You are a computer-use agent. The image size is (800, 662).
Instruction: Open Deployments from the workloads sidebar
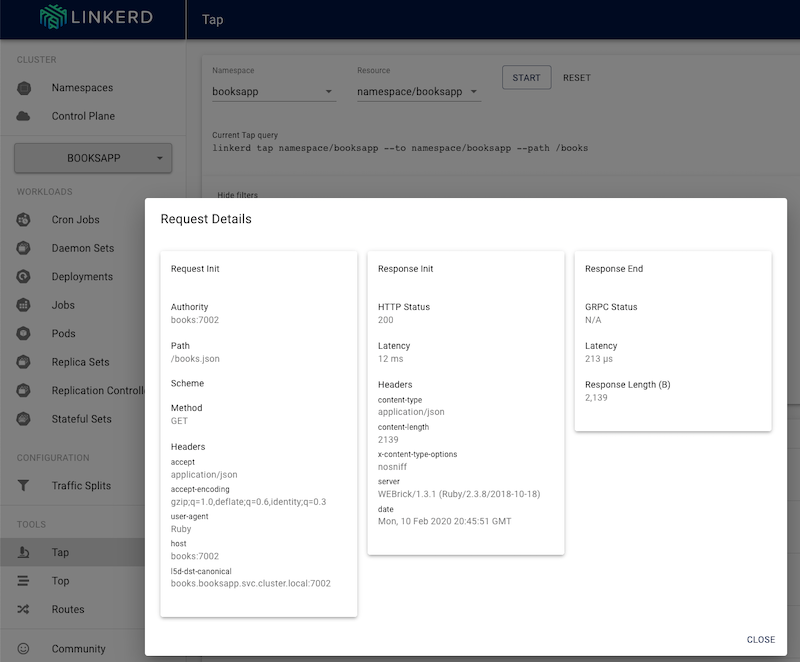click(22, 277)
